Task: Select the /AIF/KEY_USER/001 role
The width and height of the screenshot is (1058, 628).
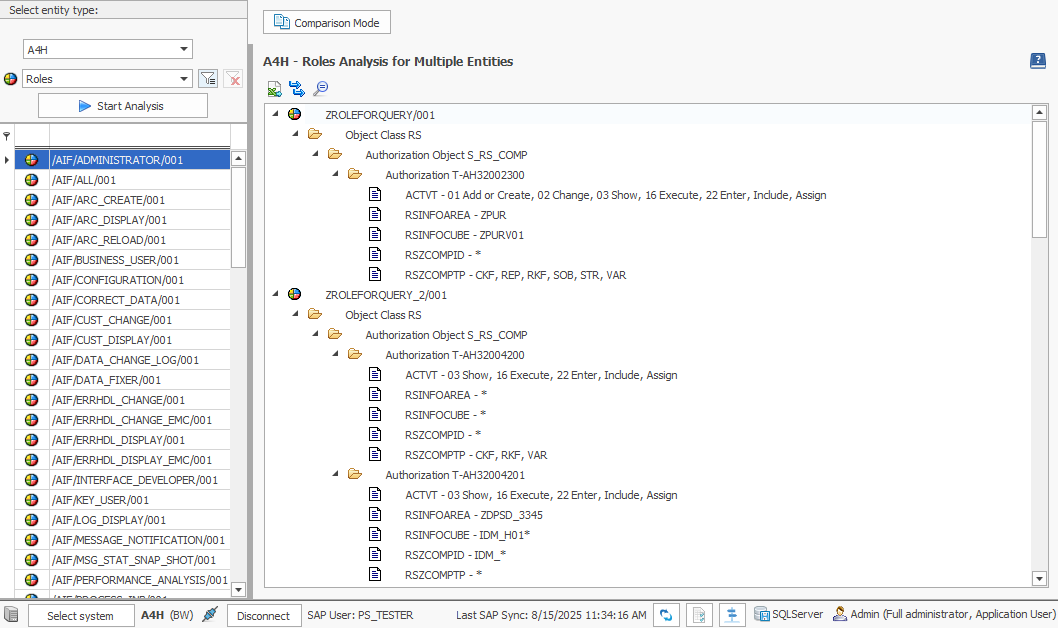Action: point(100,500)
